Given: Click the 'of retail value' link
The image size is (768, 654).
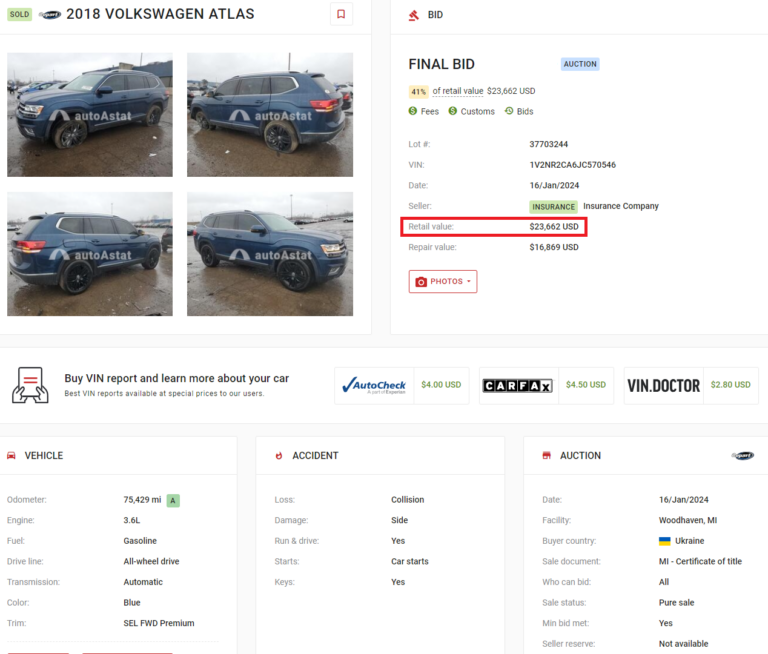Looking at the screenshot, I should point(457,91).
